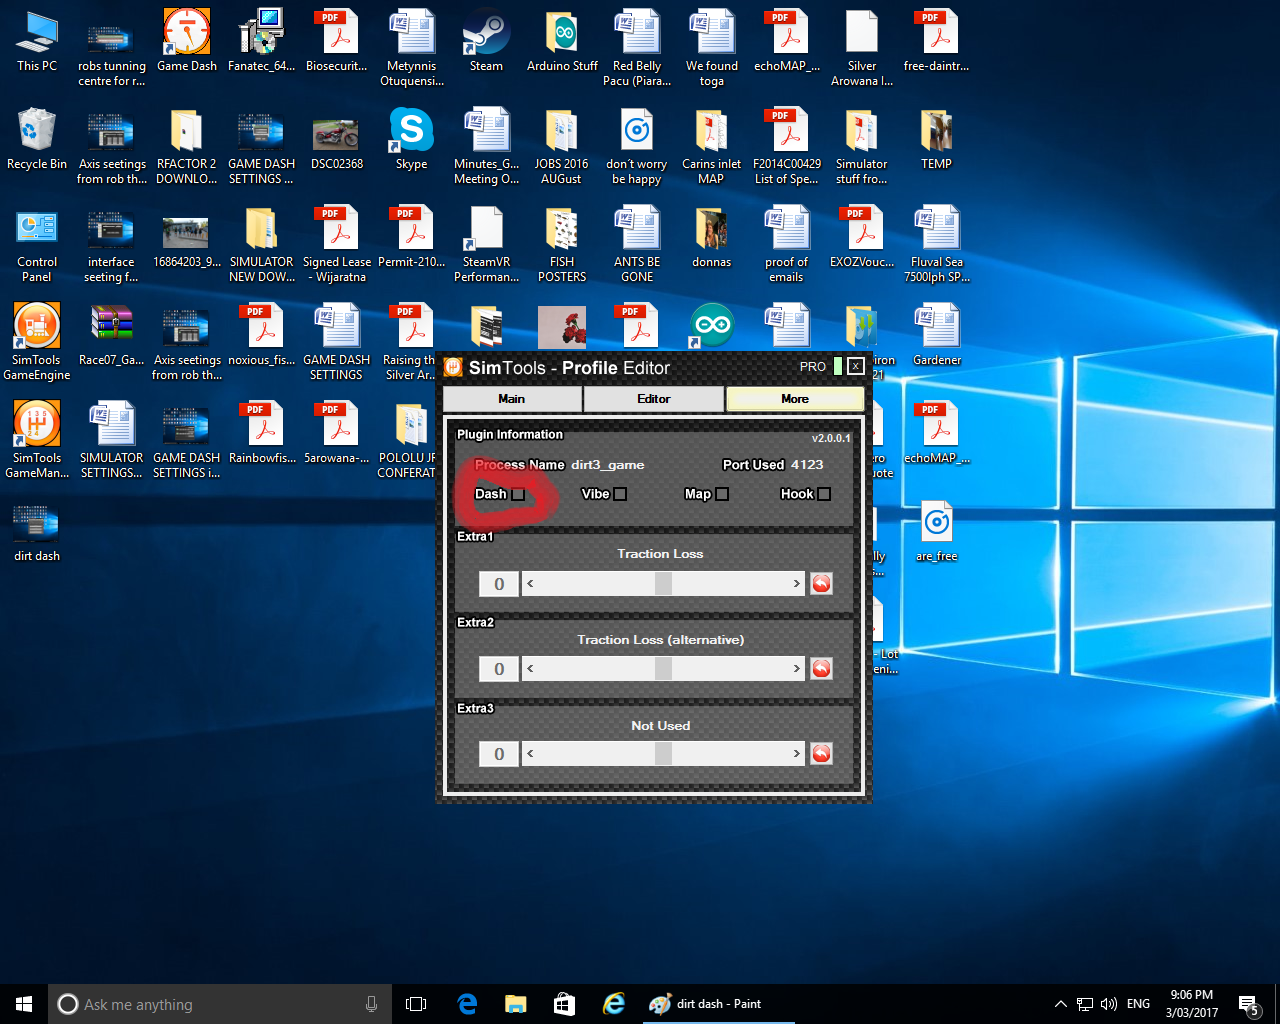The width and height of the screenshot is (1280, 1024).
Task: Select the More tab in SimTools
Action: (795, 398)
